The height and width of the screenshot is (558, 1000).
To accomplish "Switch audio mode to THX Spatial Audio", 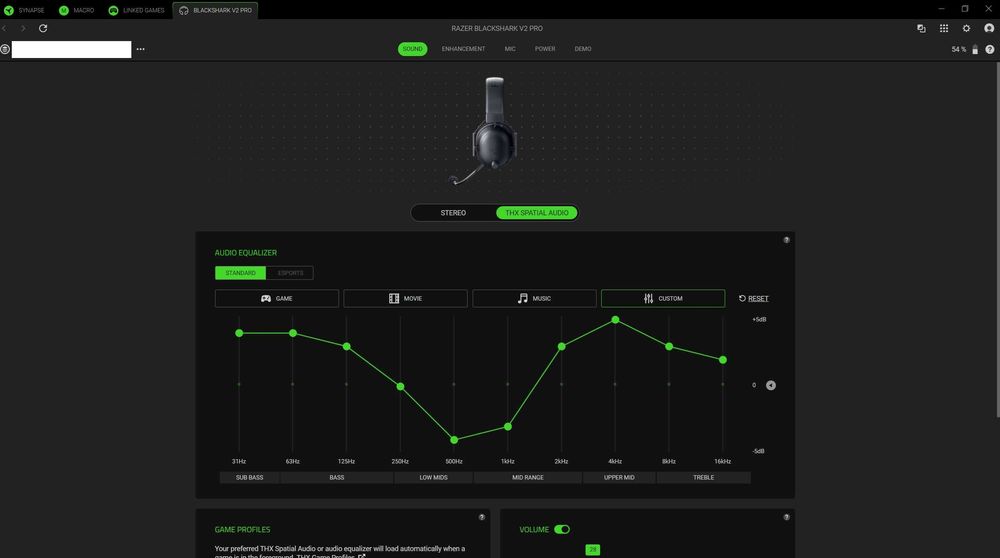I will point(536,213).
